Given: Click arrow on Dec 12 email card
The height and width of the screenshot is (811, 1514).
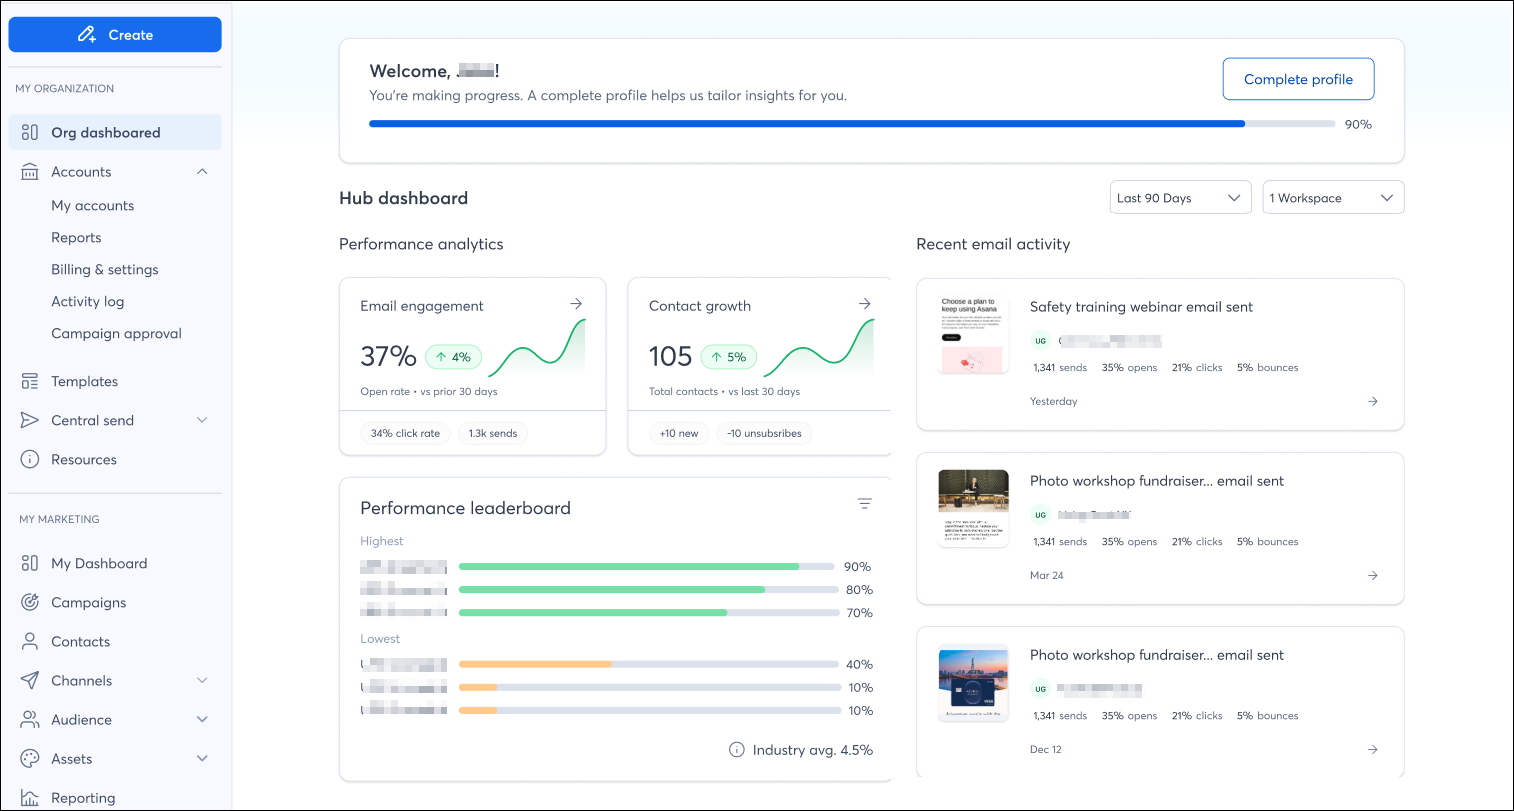Looking at the screenshot, I should (1373, 750).
